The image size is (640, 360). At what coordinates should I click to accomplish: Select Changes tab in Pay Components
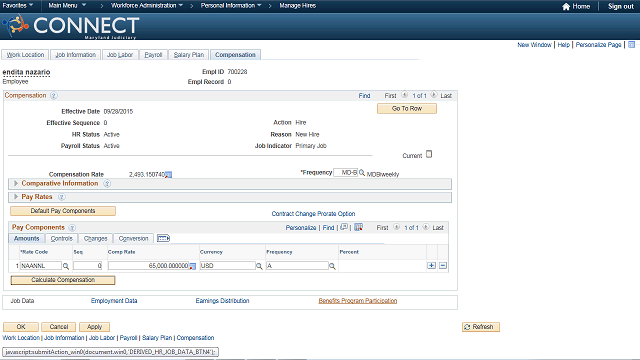[x=96, y=238]
